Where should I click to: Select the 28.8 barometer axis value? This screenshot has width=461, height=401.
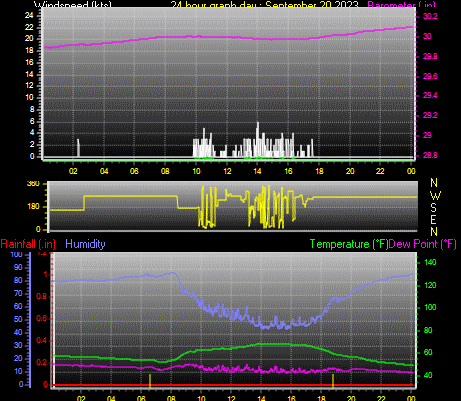430,155
